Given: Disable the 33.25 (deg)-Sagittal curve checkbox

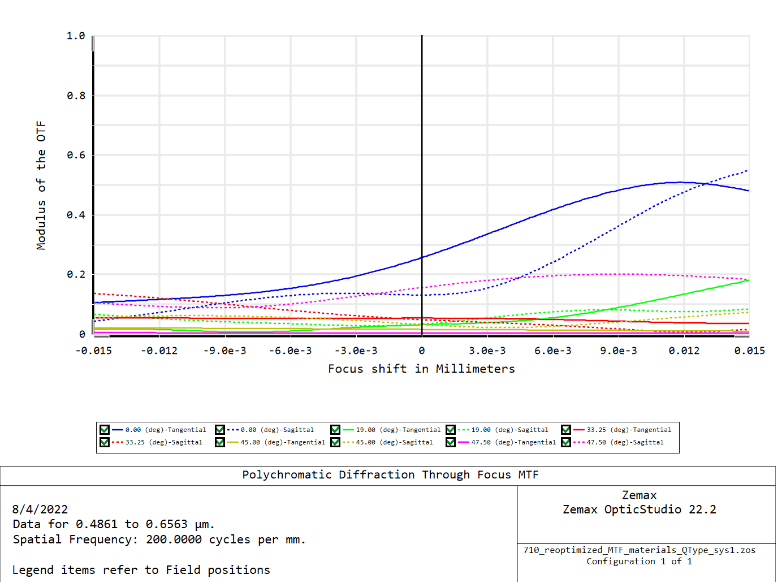Looking at the screenshot, I should [104, 442].
